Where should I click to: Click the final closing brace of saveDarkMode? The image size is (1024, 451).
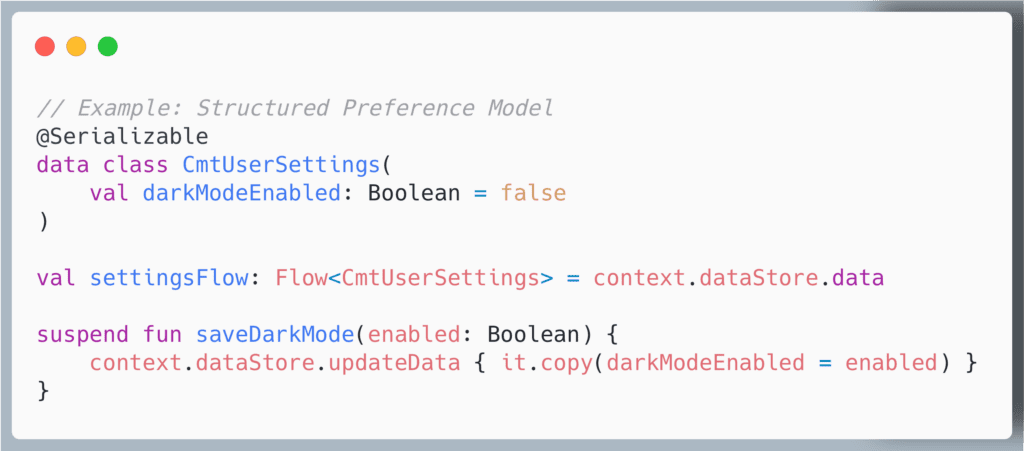point(43,390)
